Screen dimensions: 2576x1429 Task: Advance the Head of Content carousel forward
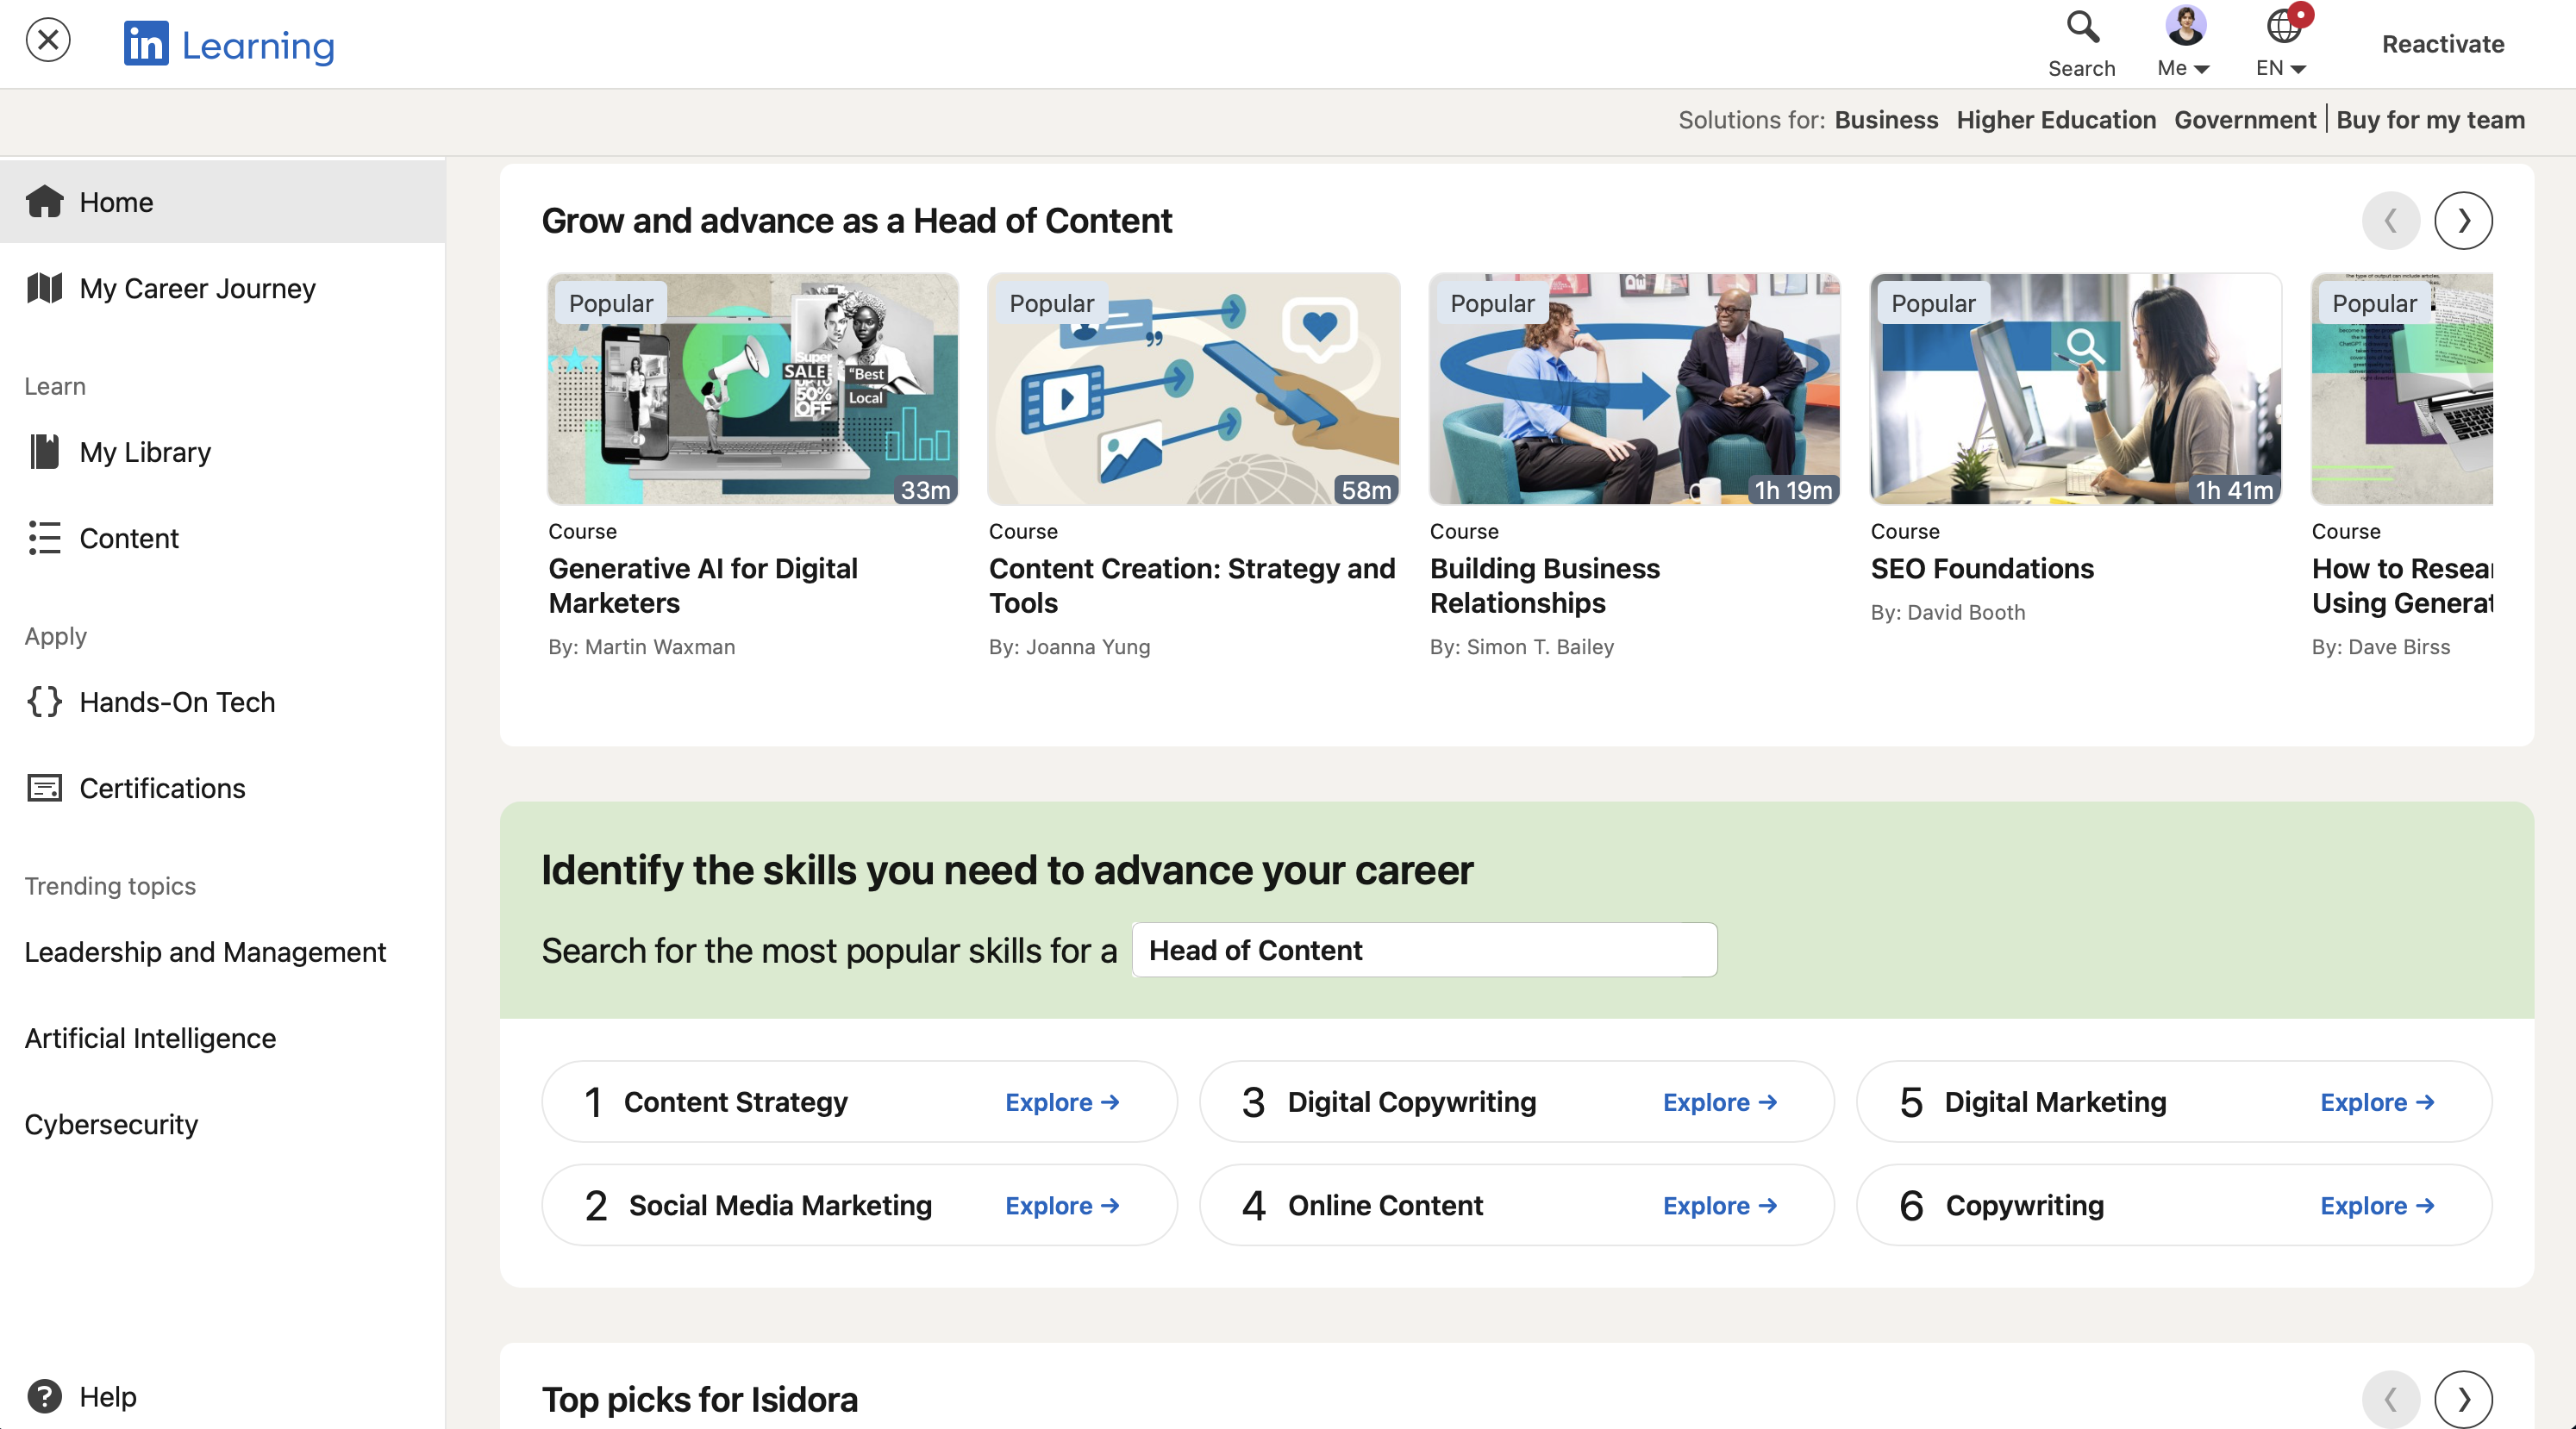click(x=2463, y=220)
